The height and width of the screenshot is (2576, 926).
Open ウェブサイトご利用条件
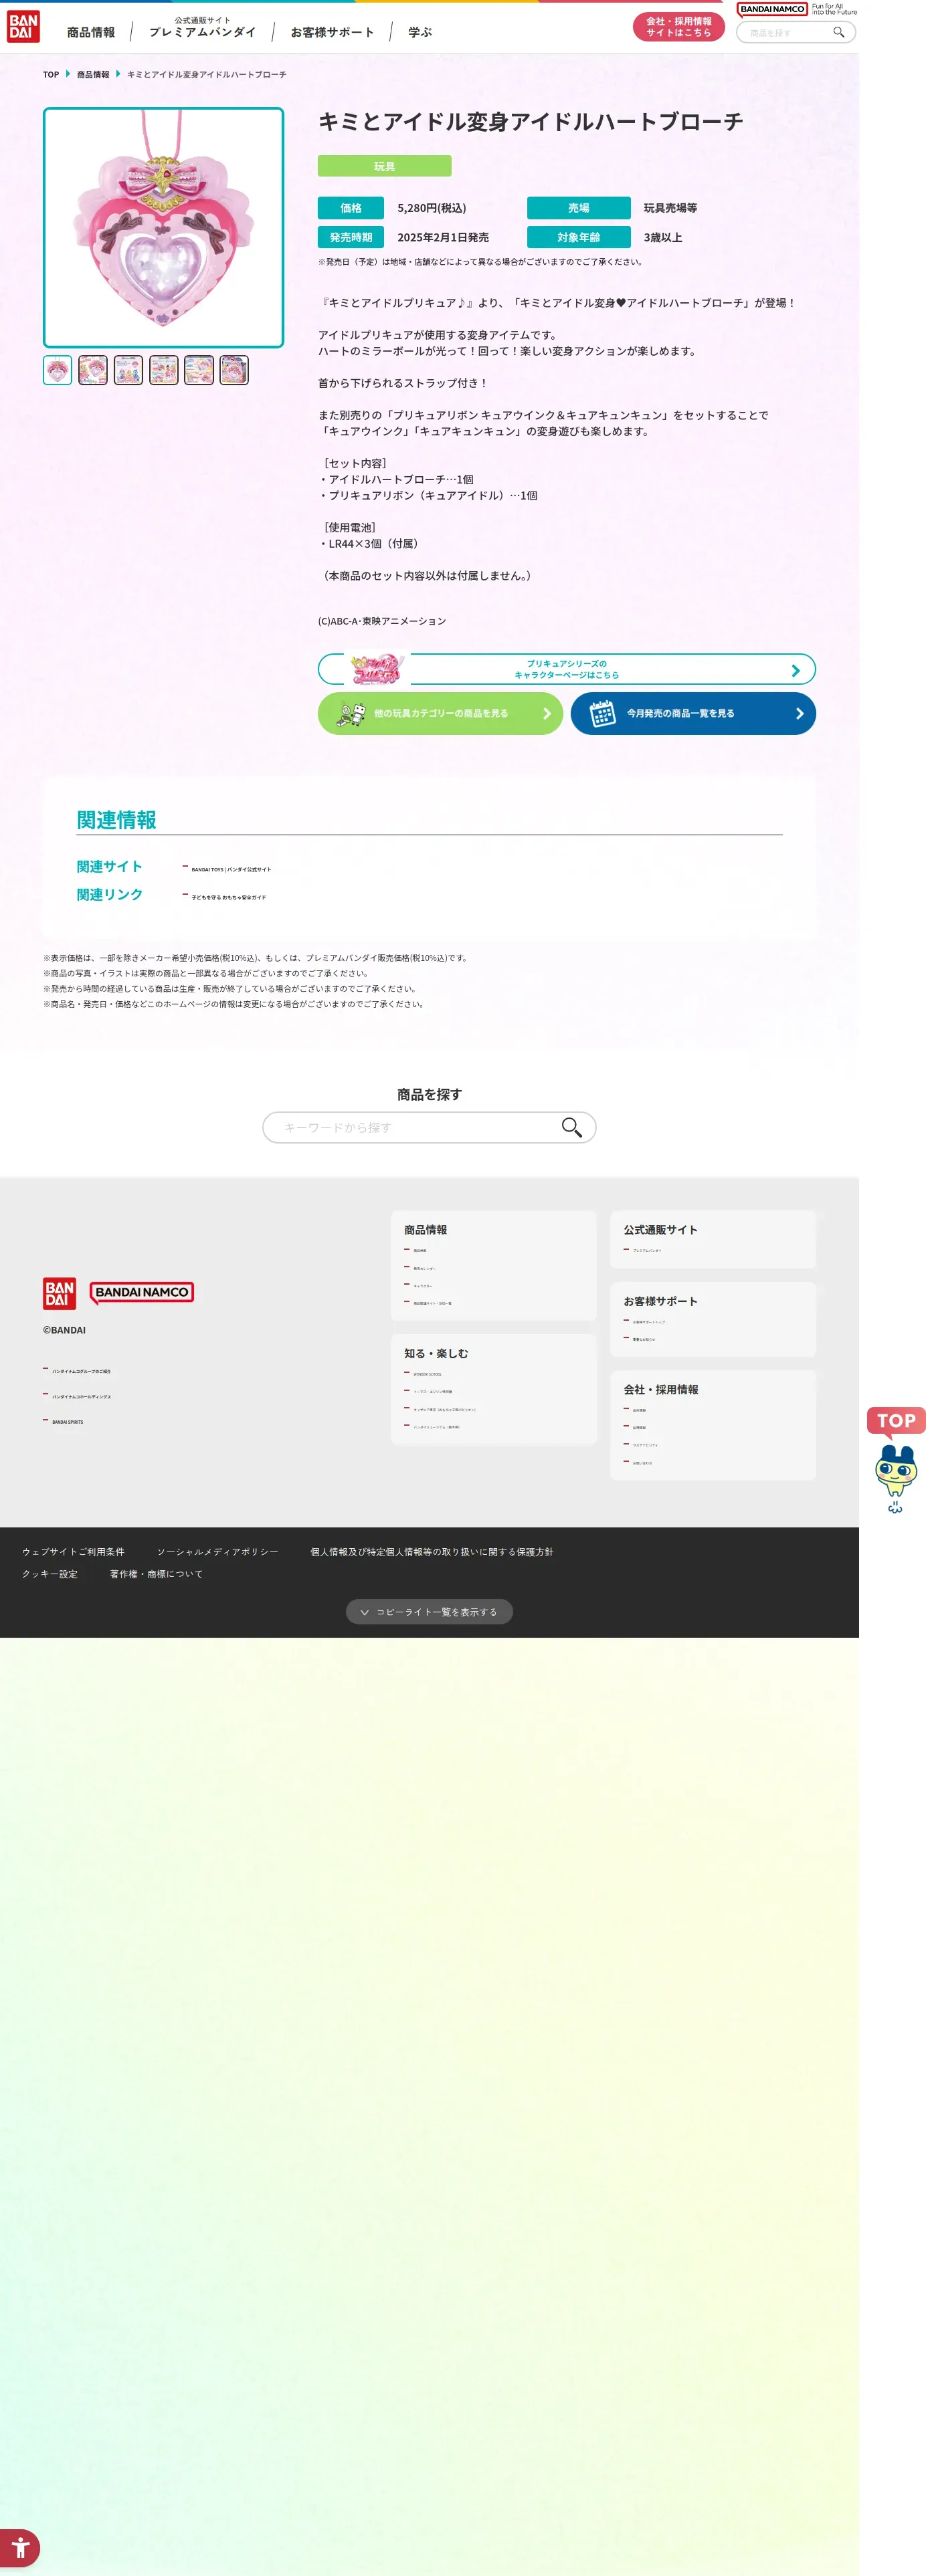pyautogui.click(x=73, y=1552)
